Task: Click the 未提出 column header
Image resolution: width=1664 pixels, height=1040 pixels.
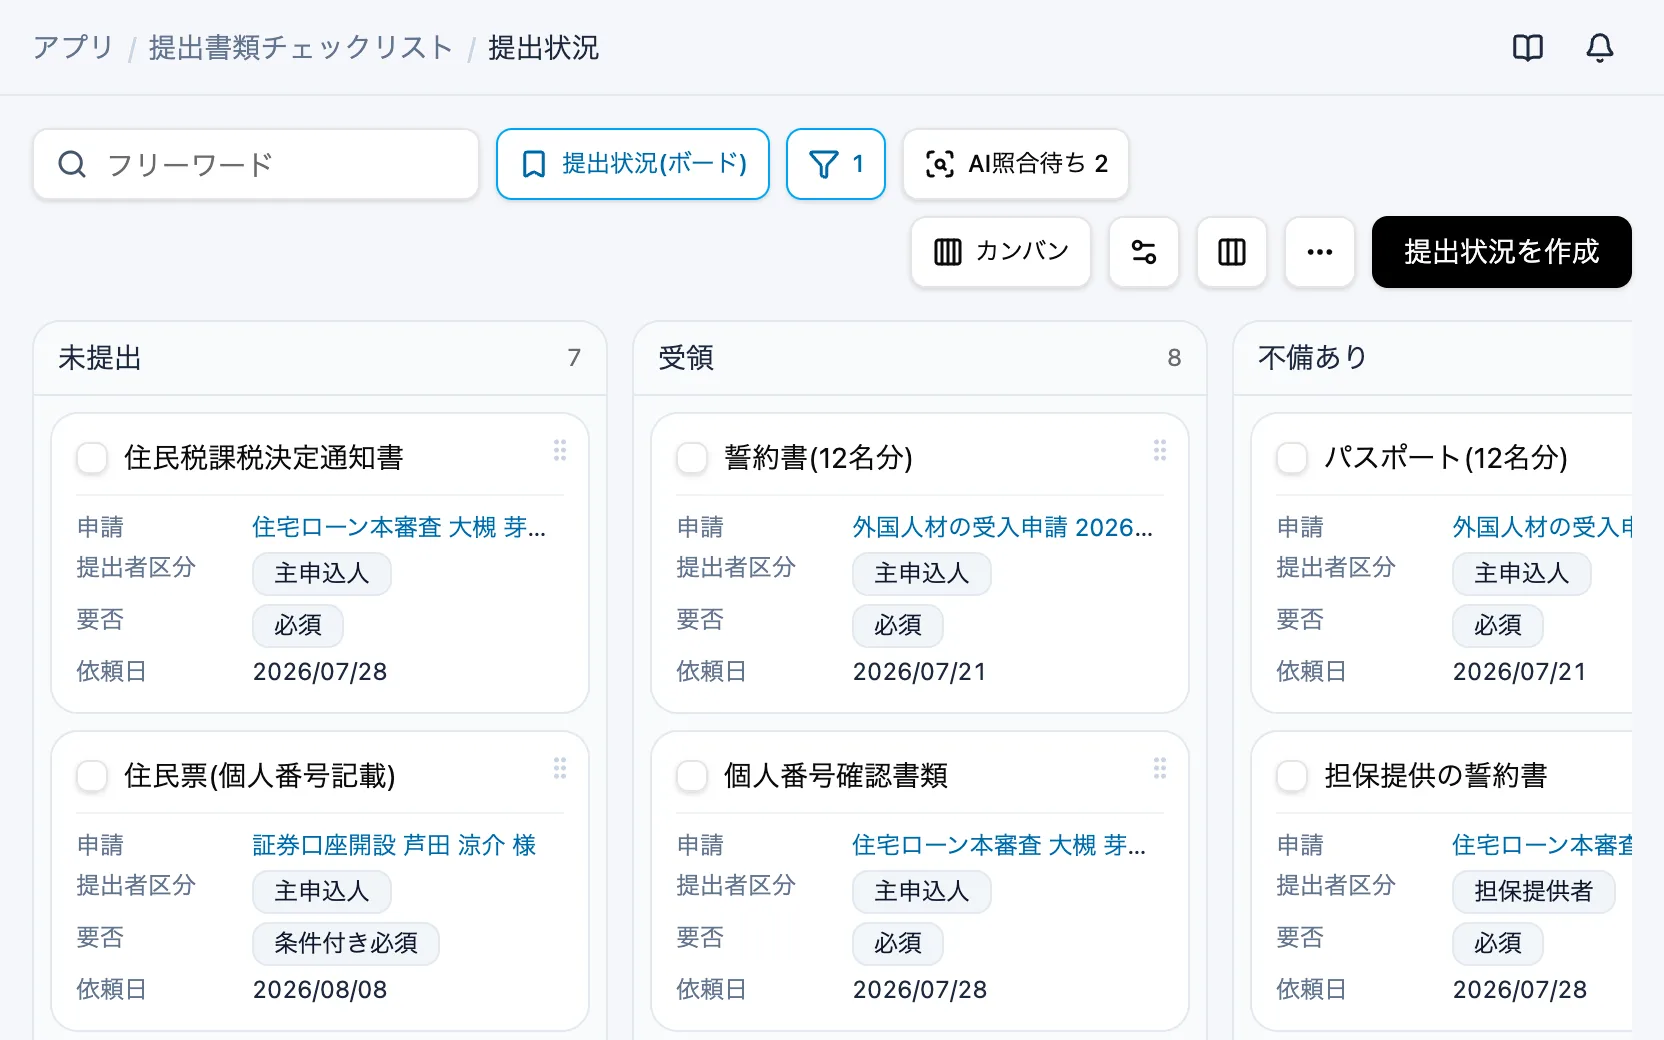Action: 320,358
